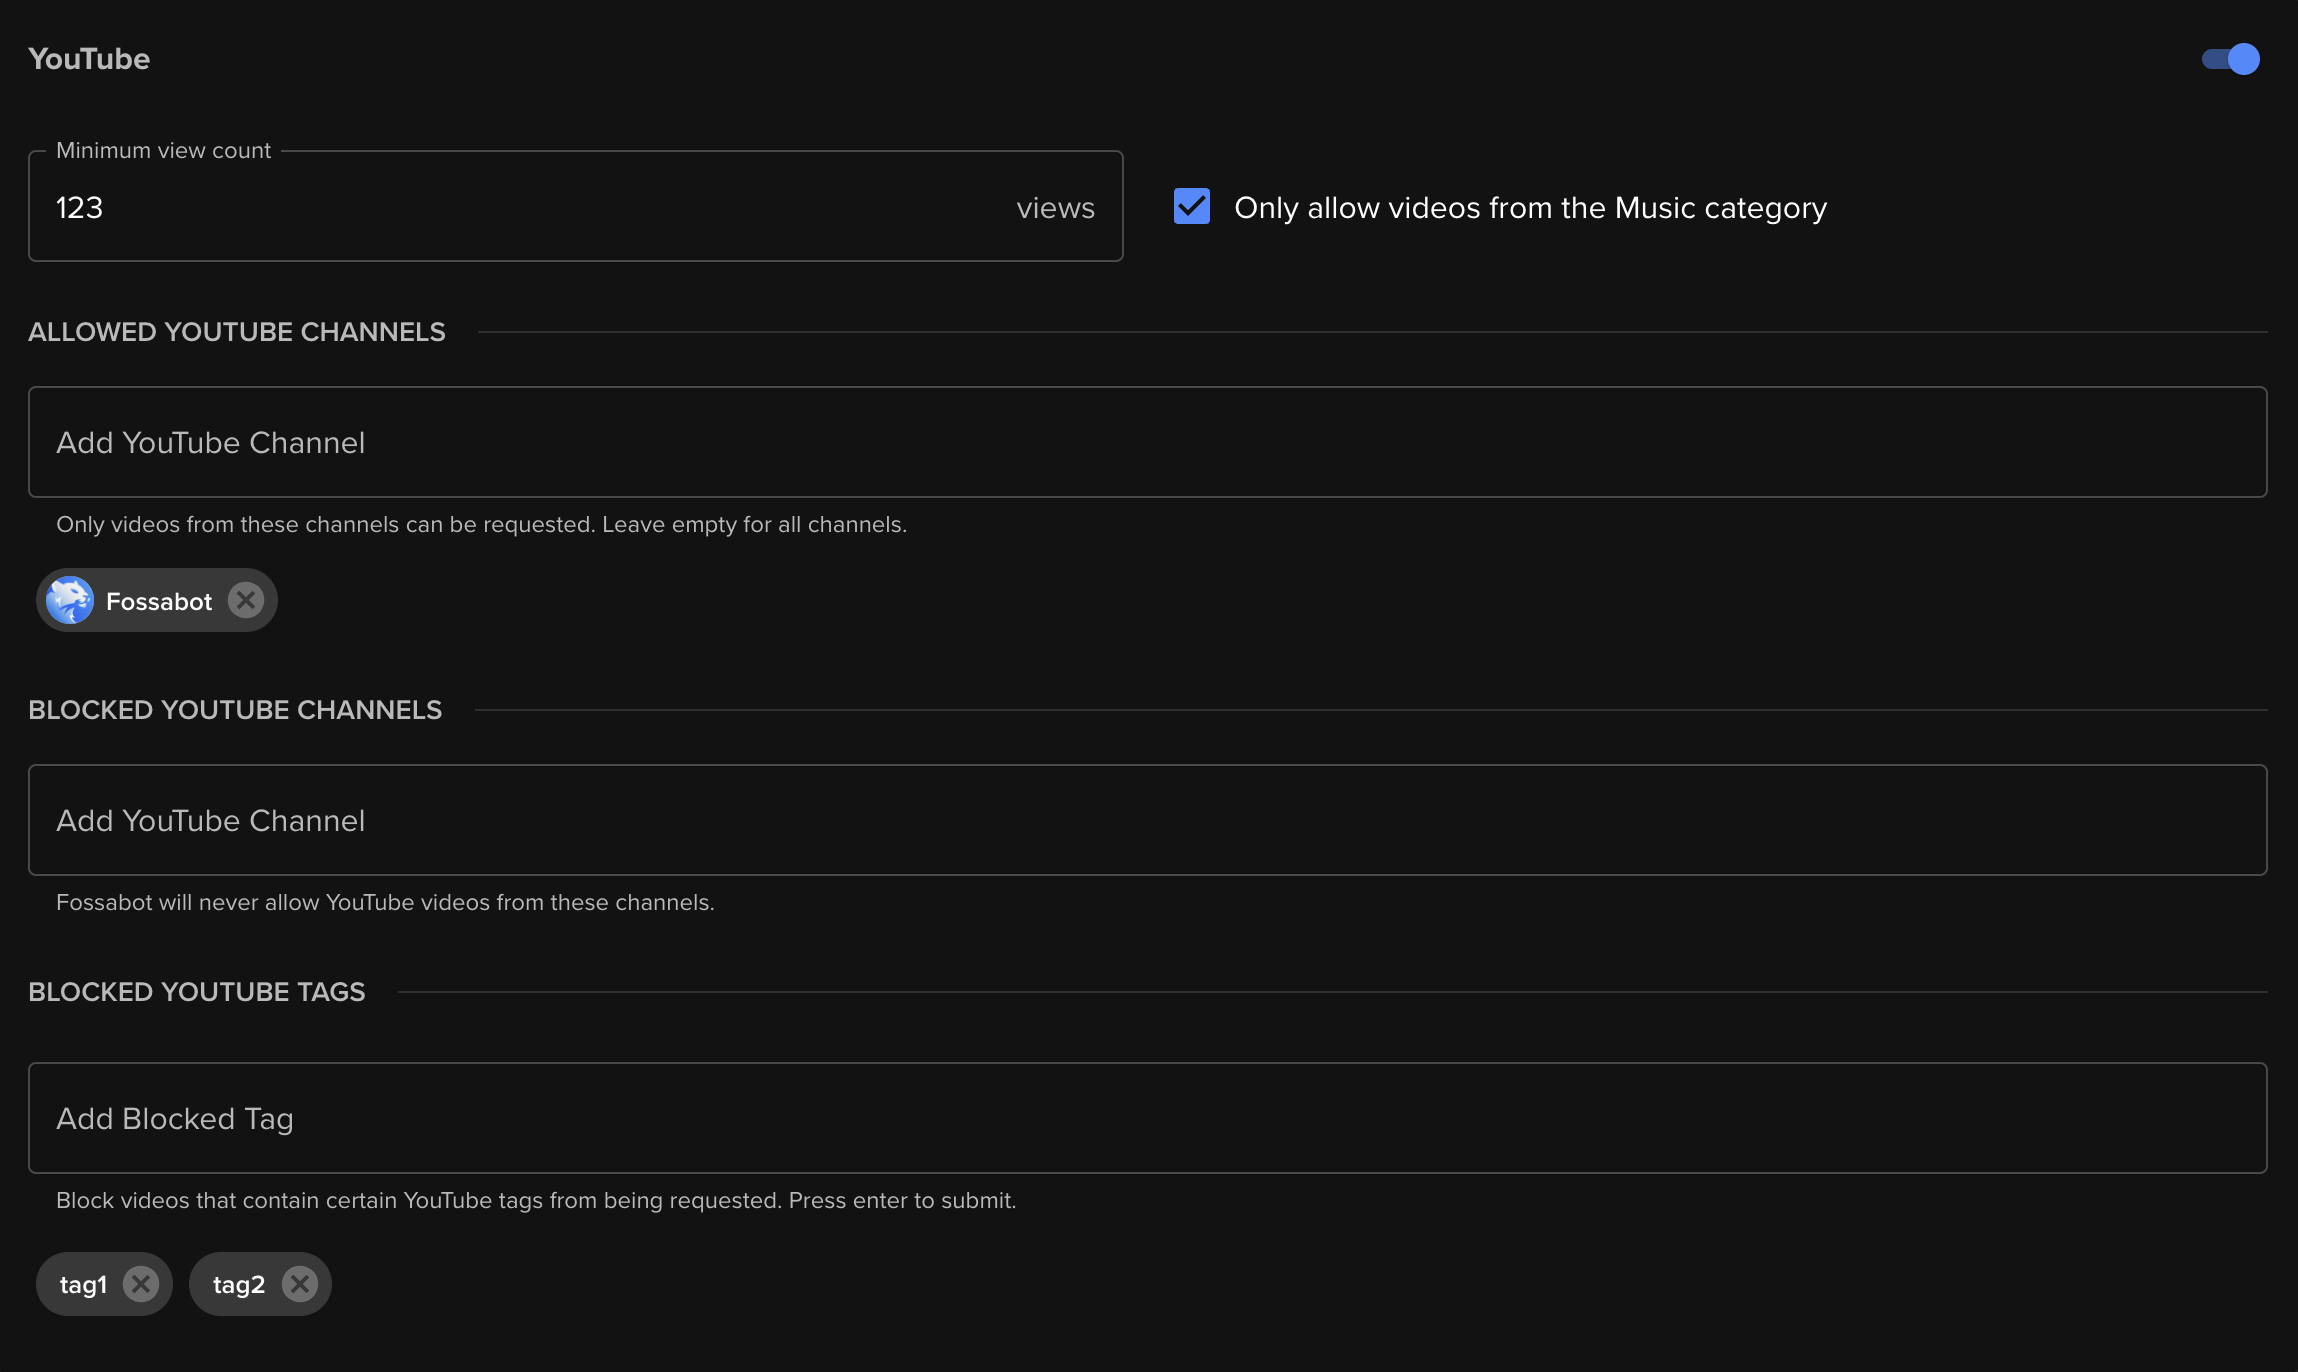
Task: Click the ALLOWED YOUTUBE CHANNELS header
Action: click(237, 331)
